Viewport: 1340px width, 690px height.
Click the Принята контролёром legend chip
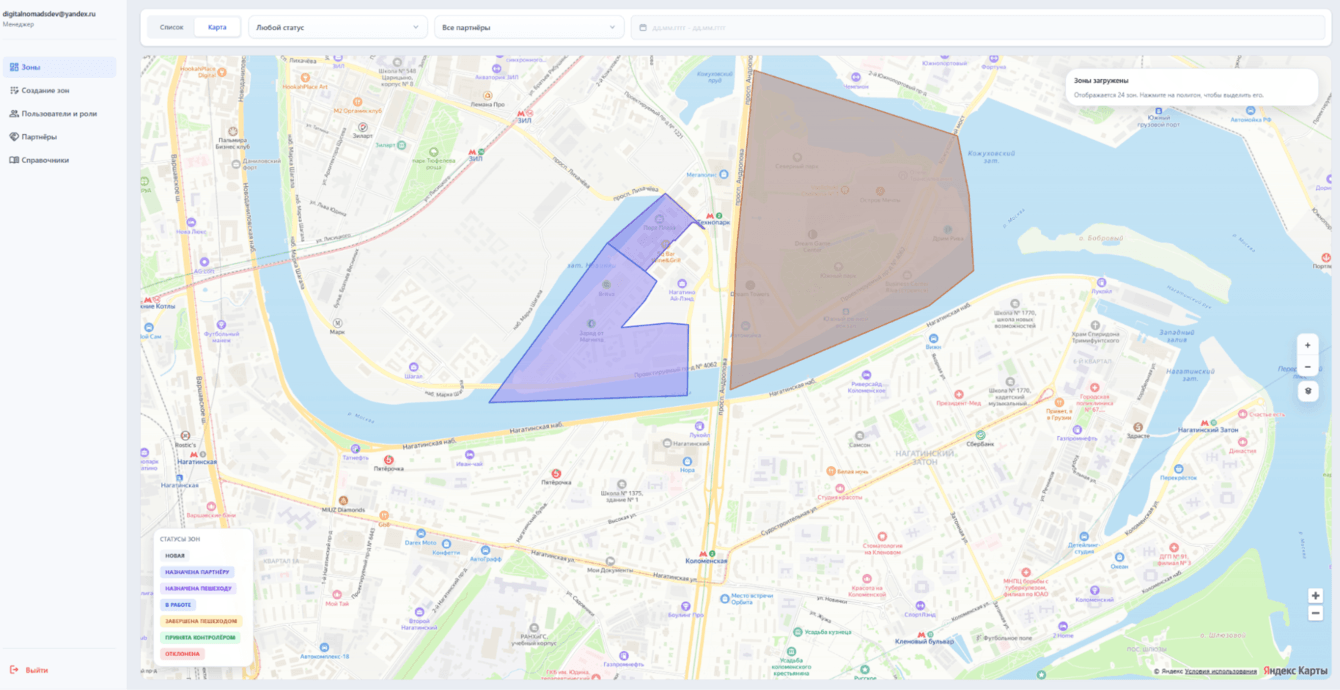pyautogui.click(x=201, y=637)
